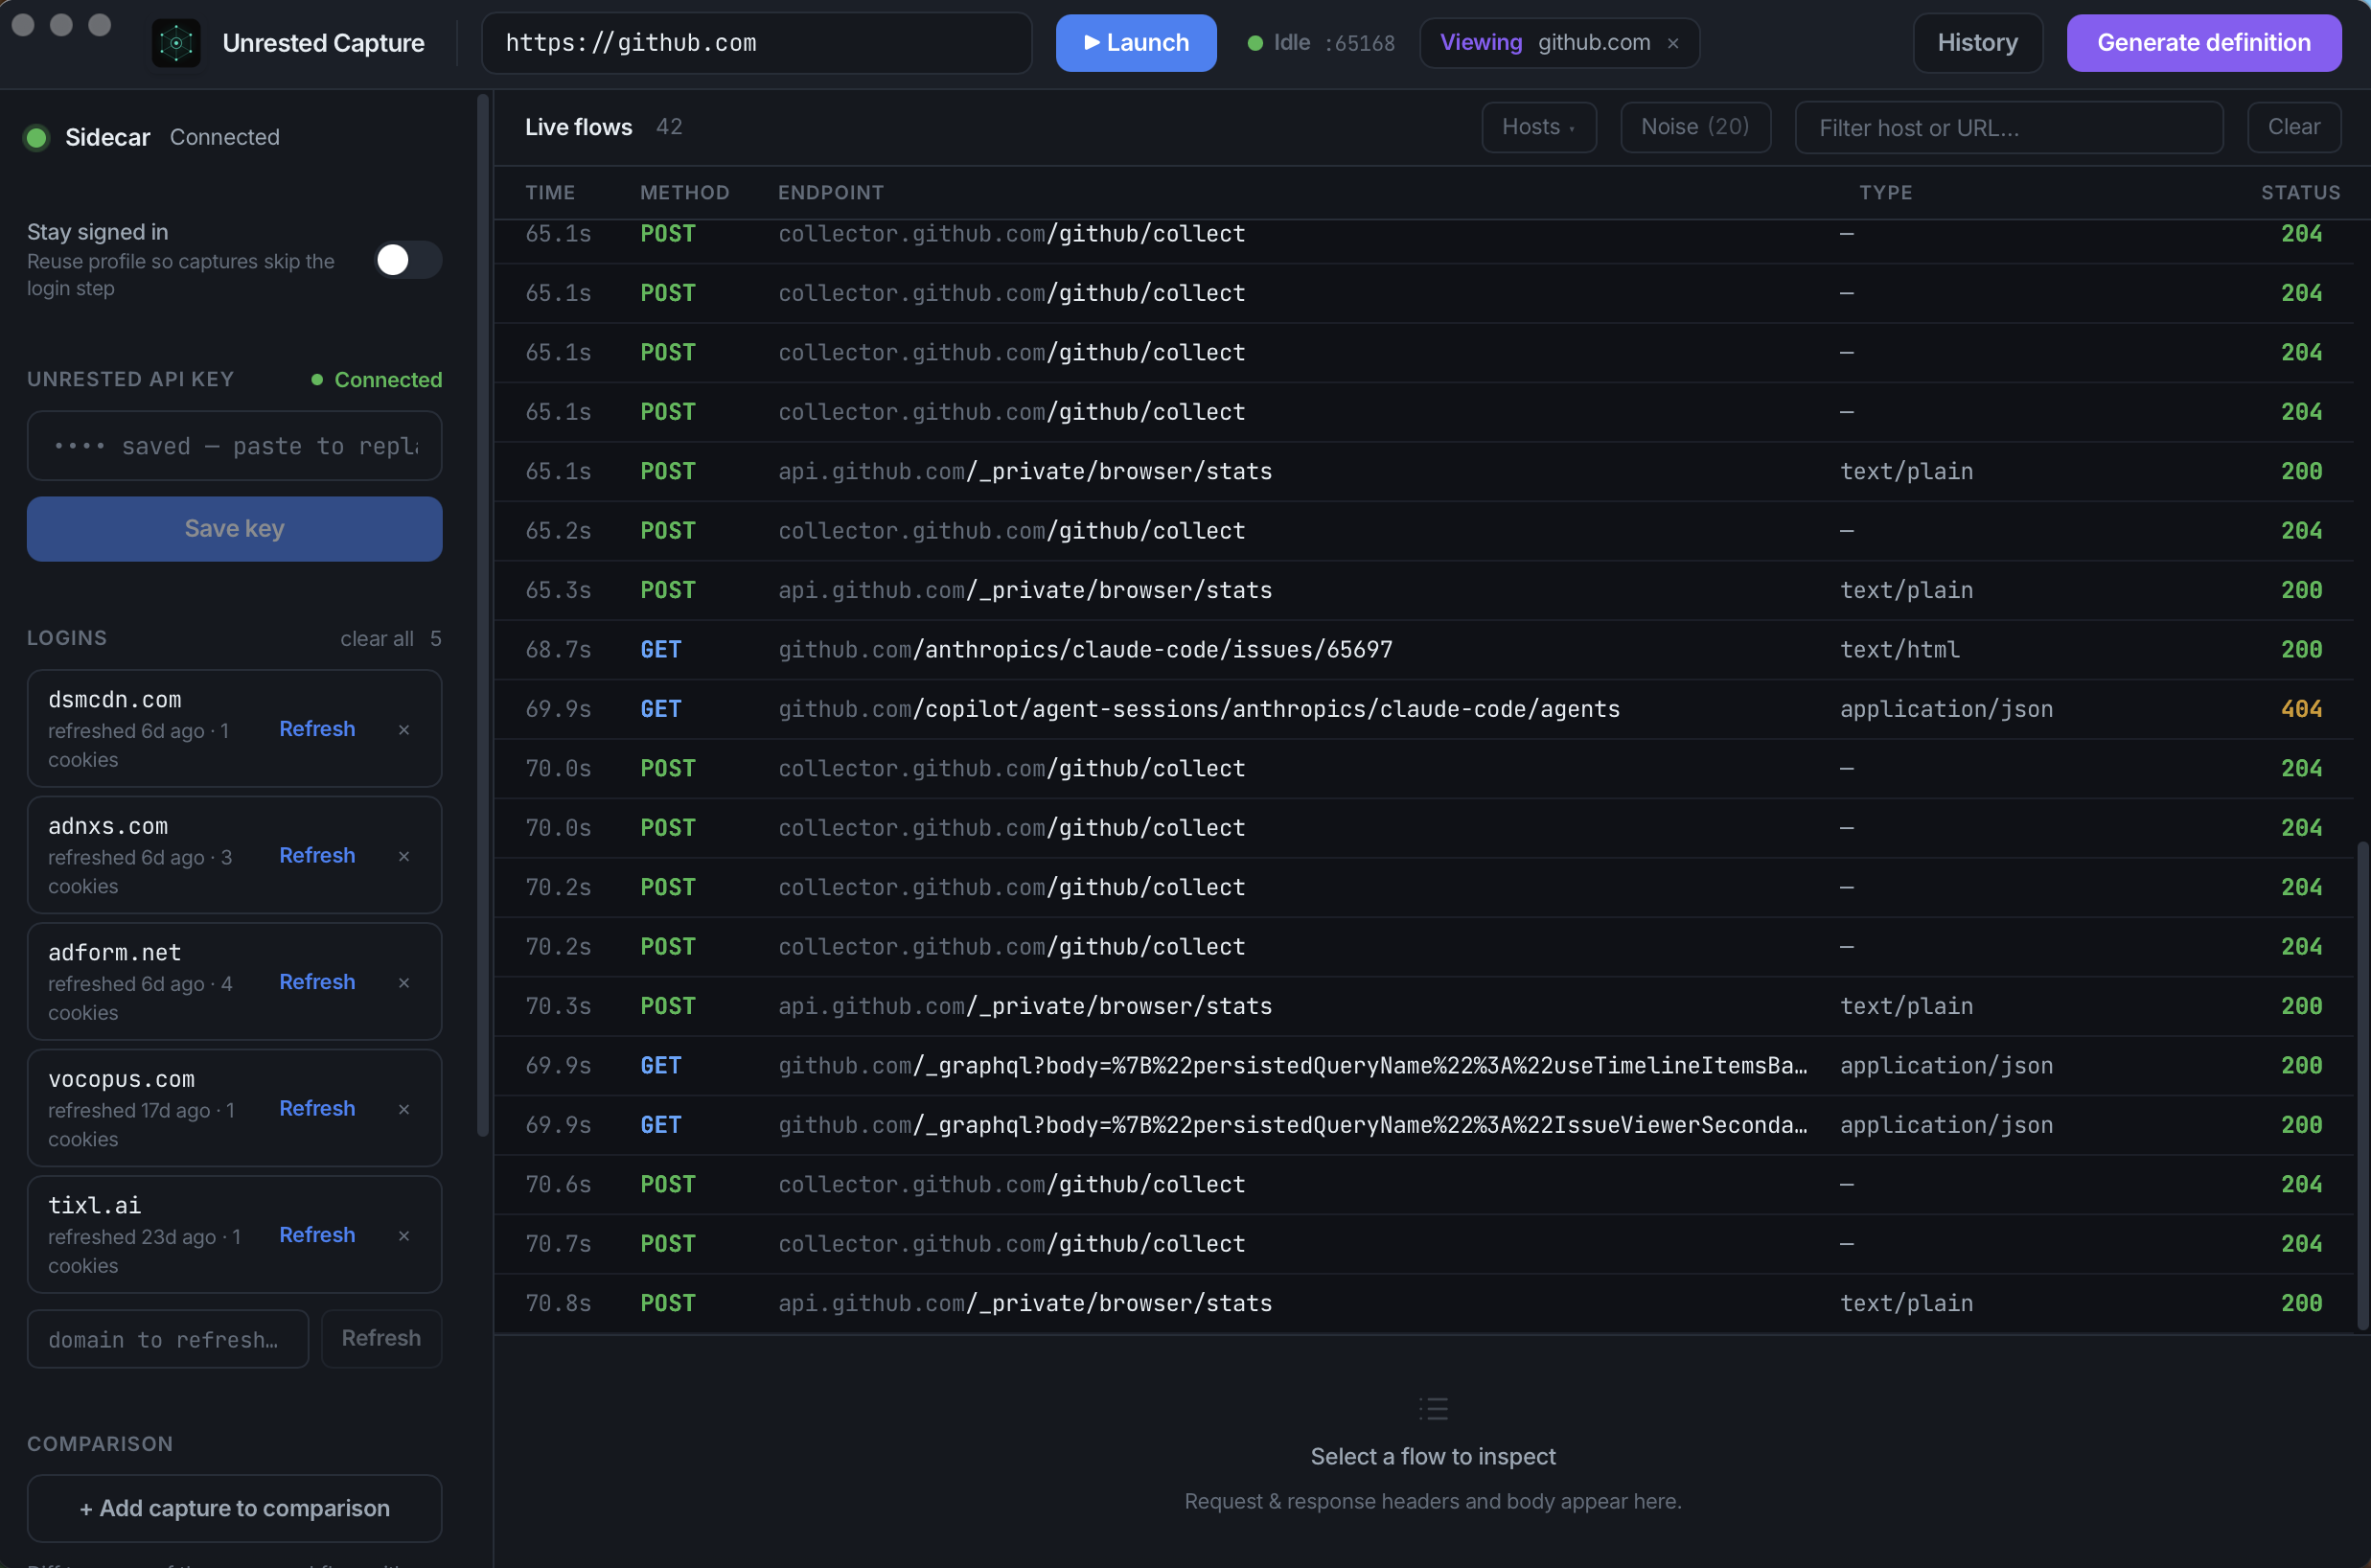Toggle the Noise (20) filter

pyautogui.click(x=1695, y=127)
